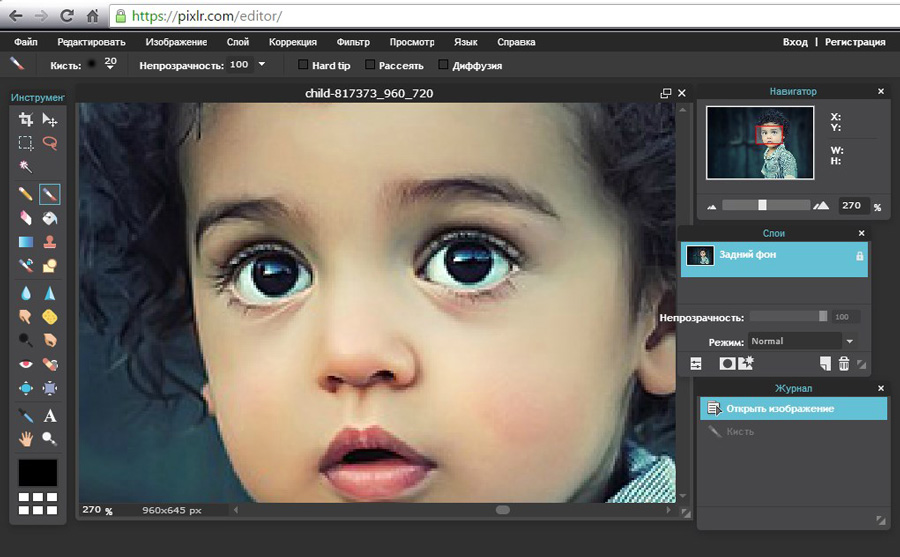The height and width of the screenshot is (557, 900).
Task: Select the Red Eye Reduction tool
Action: [26, 364]
